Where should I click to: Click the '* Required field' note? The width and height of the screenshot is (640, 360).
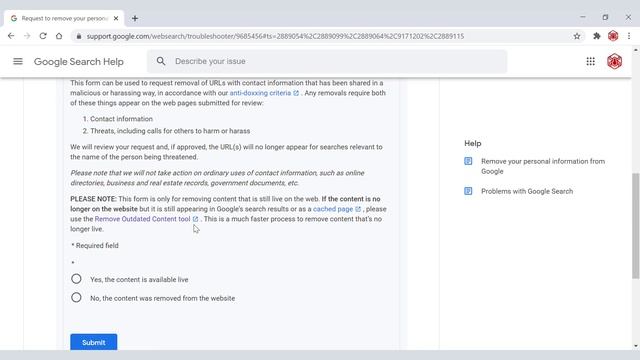95,245
